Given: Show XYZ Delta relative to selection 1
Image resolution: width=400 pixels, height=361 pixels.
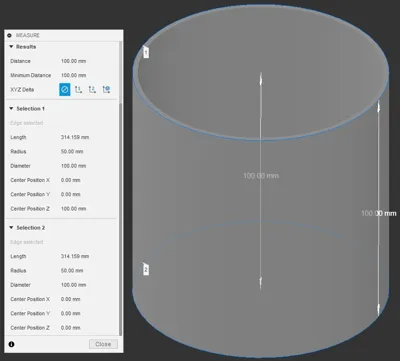Looking at the screenshot, I should (x=78, y=89).
